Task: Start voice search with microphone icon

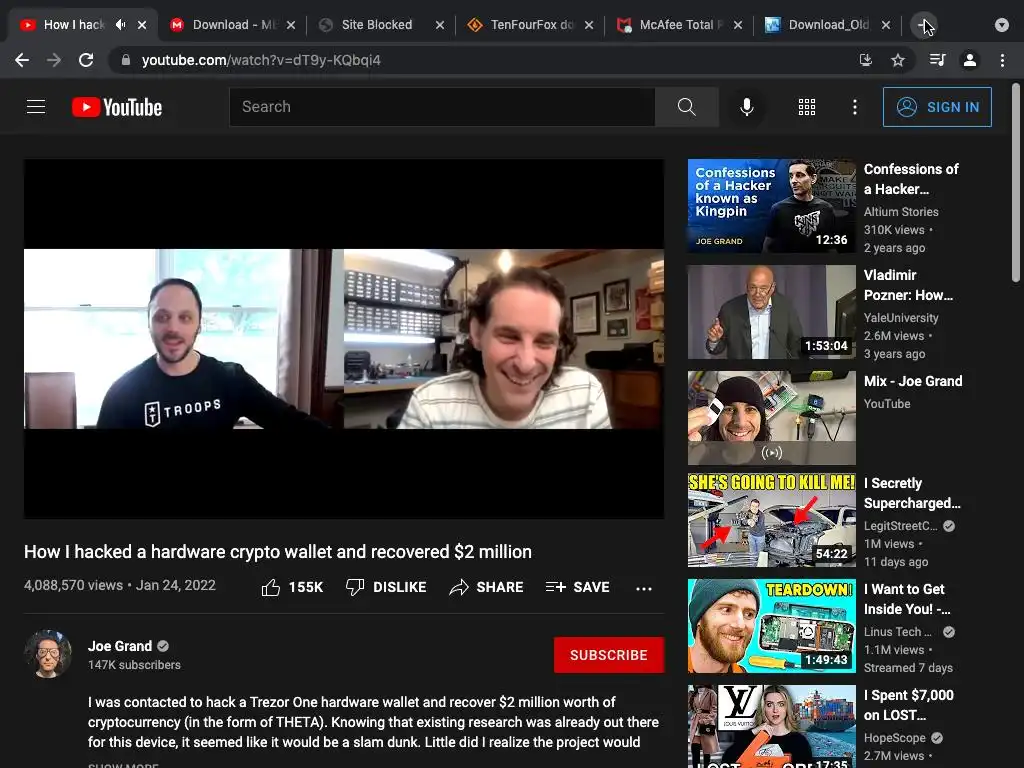Action: point(746,107)
